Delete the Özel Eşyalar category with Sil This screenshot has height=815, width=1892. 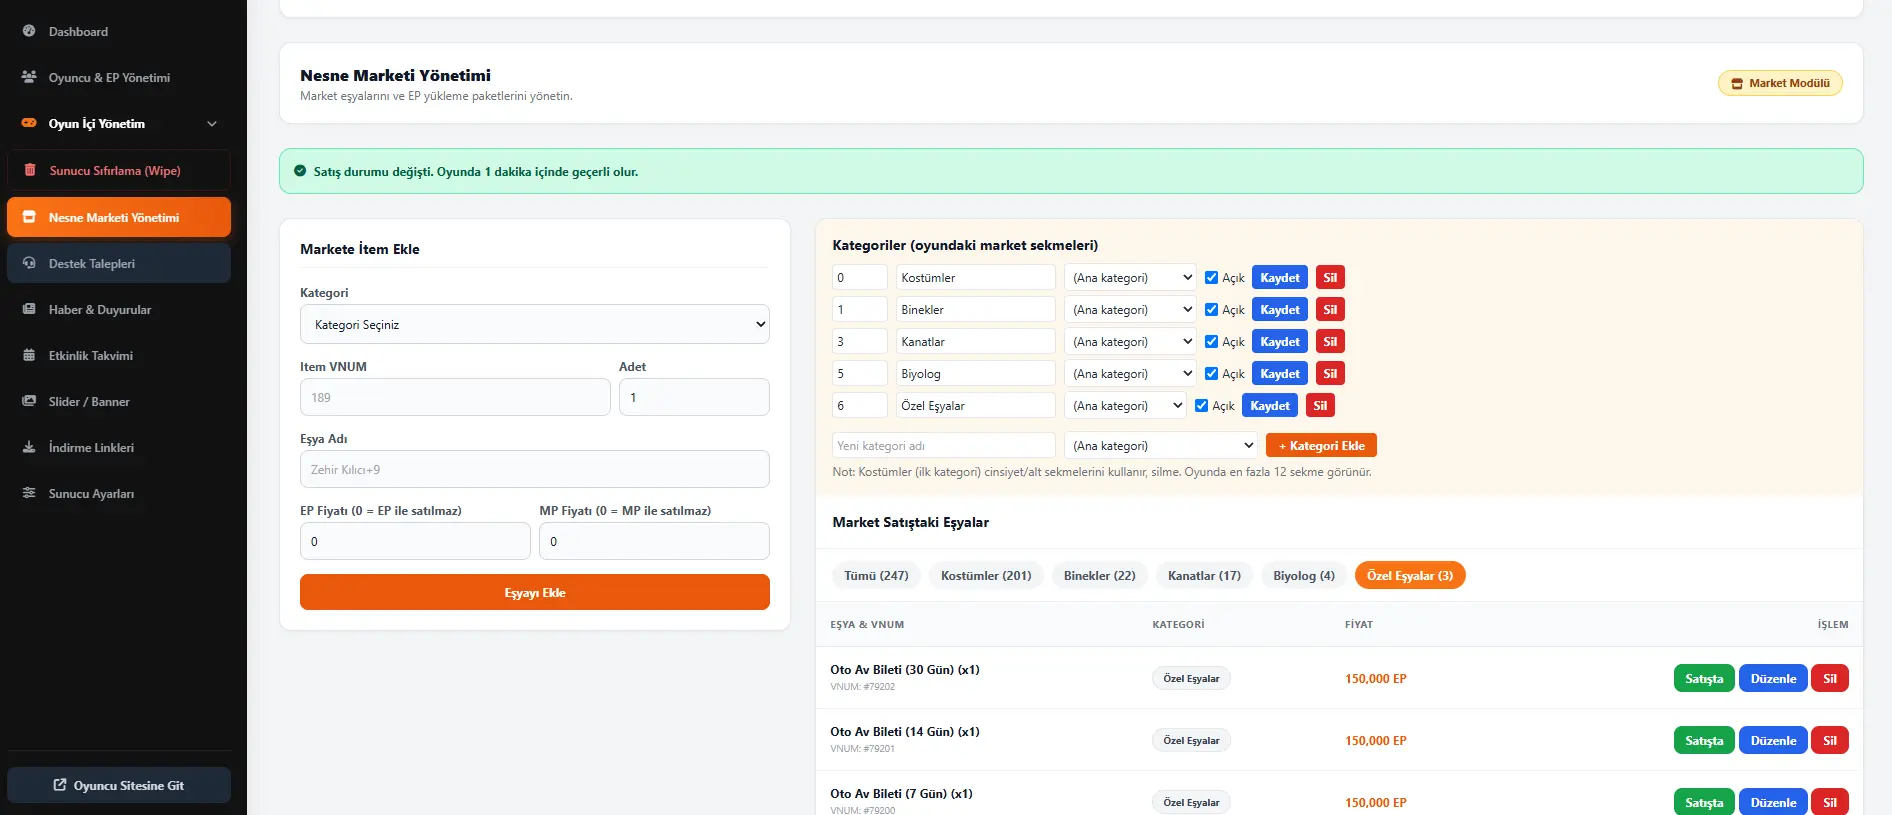[x=1320, y=405]
